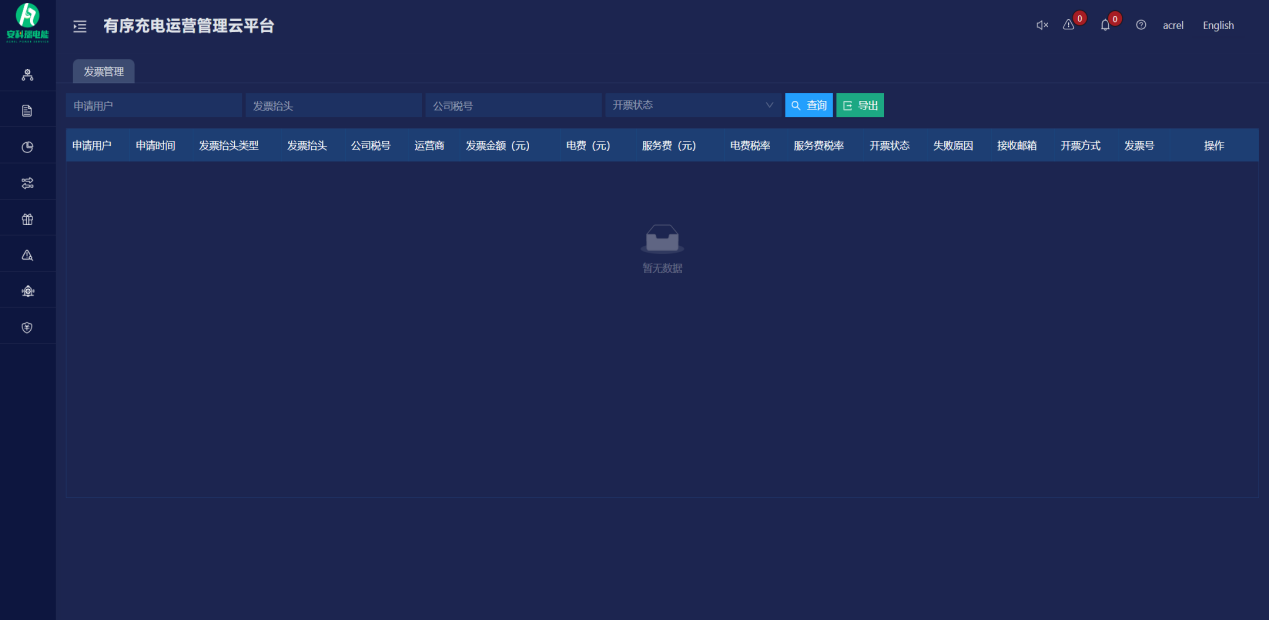This screenshot has height=620, width=1269.
Task: Open the acrel user menu
Action: (x=1173, y=25)
